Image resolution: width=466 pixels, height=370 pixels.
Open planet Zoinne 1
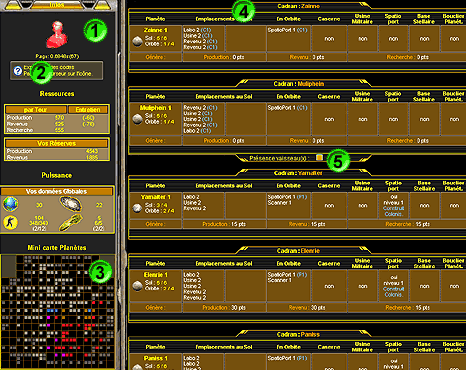click(x=156, y=30)
